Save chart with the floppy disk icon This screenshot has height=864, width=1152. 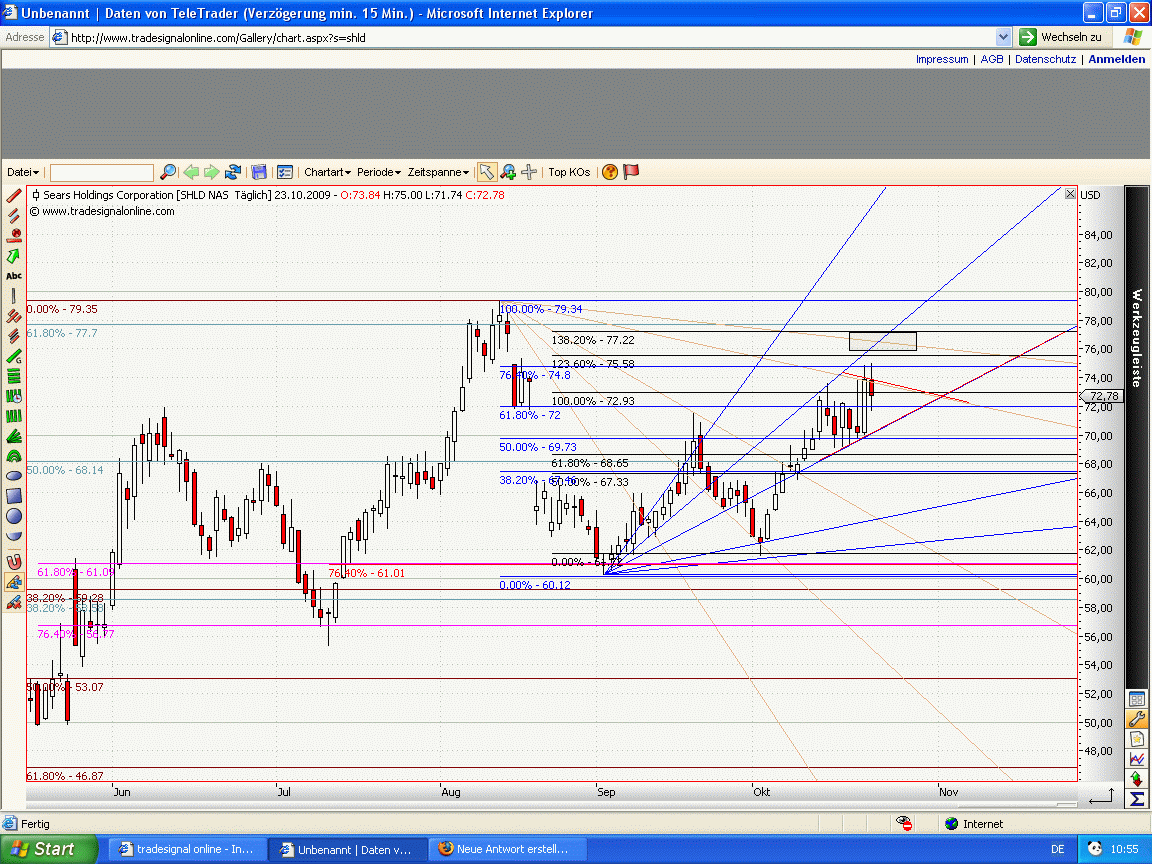(259, 172)
